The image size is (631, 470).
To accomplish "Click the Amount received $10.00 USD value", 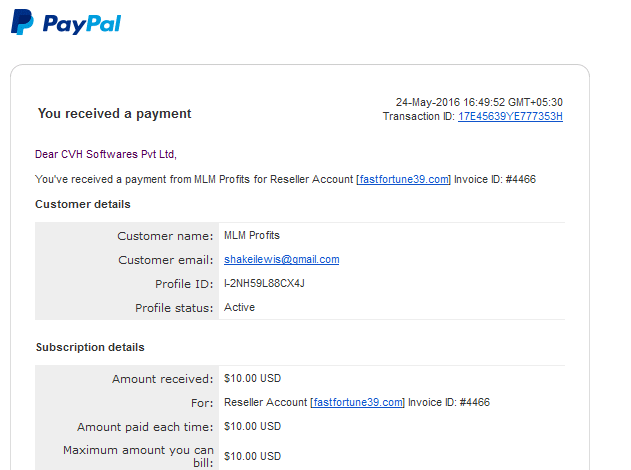I will click(x=252, y=378).
